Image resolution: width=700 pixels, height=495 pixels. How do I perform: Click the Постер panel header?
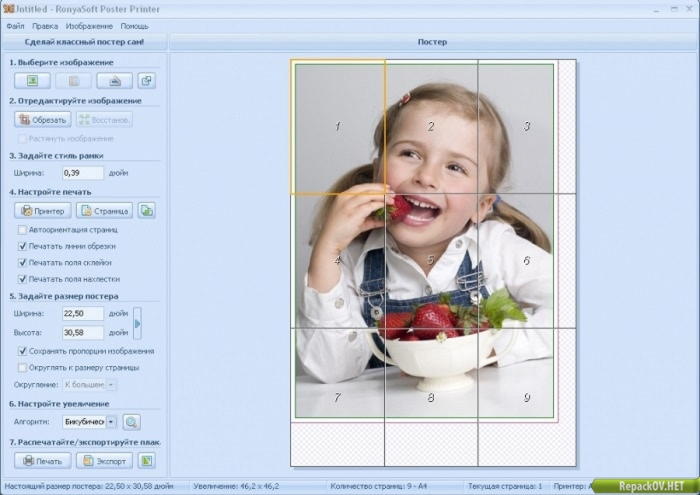click(x=432, y=42)
